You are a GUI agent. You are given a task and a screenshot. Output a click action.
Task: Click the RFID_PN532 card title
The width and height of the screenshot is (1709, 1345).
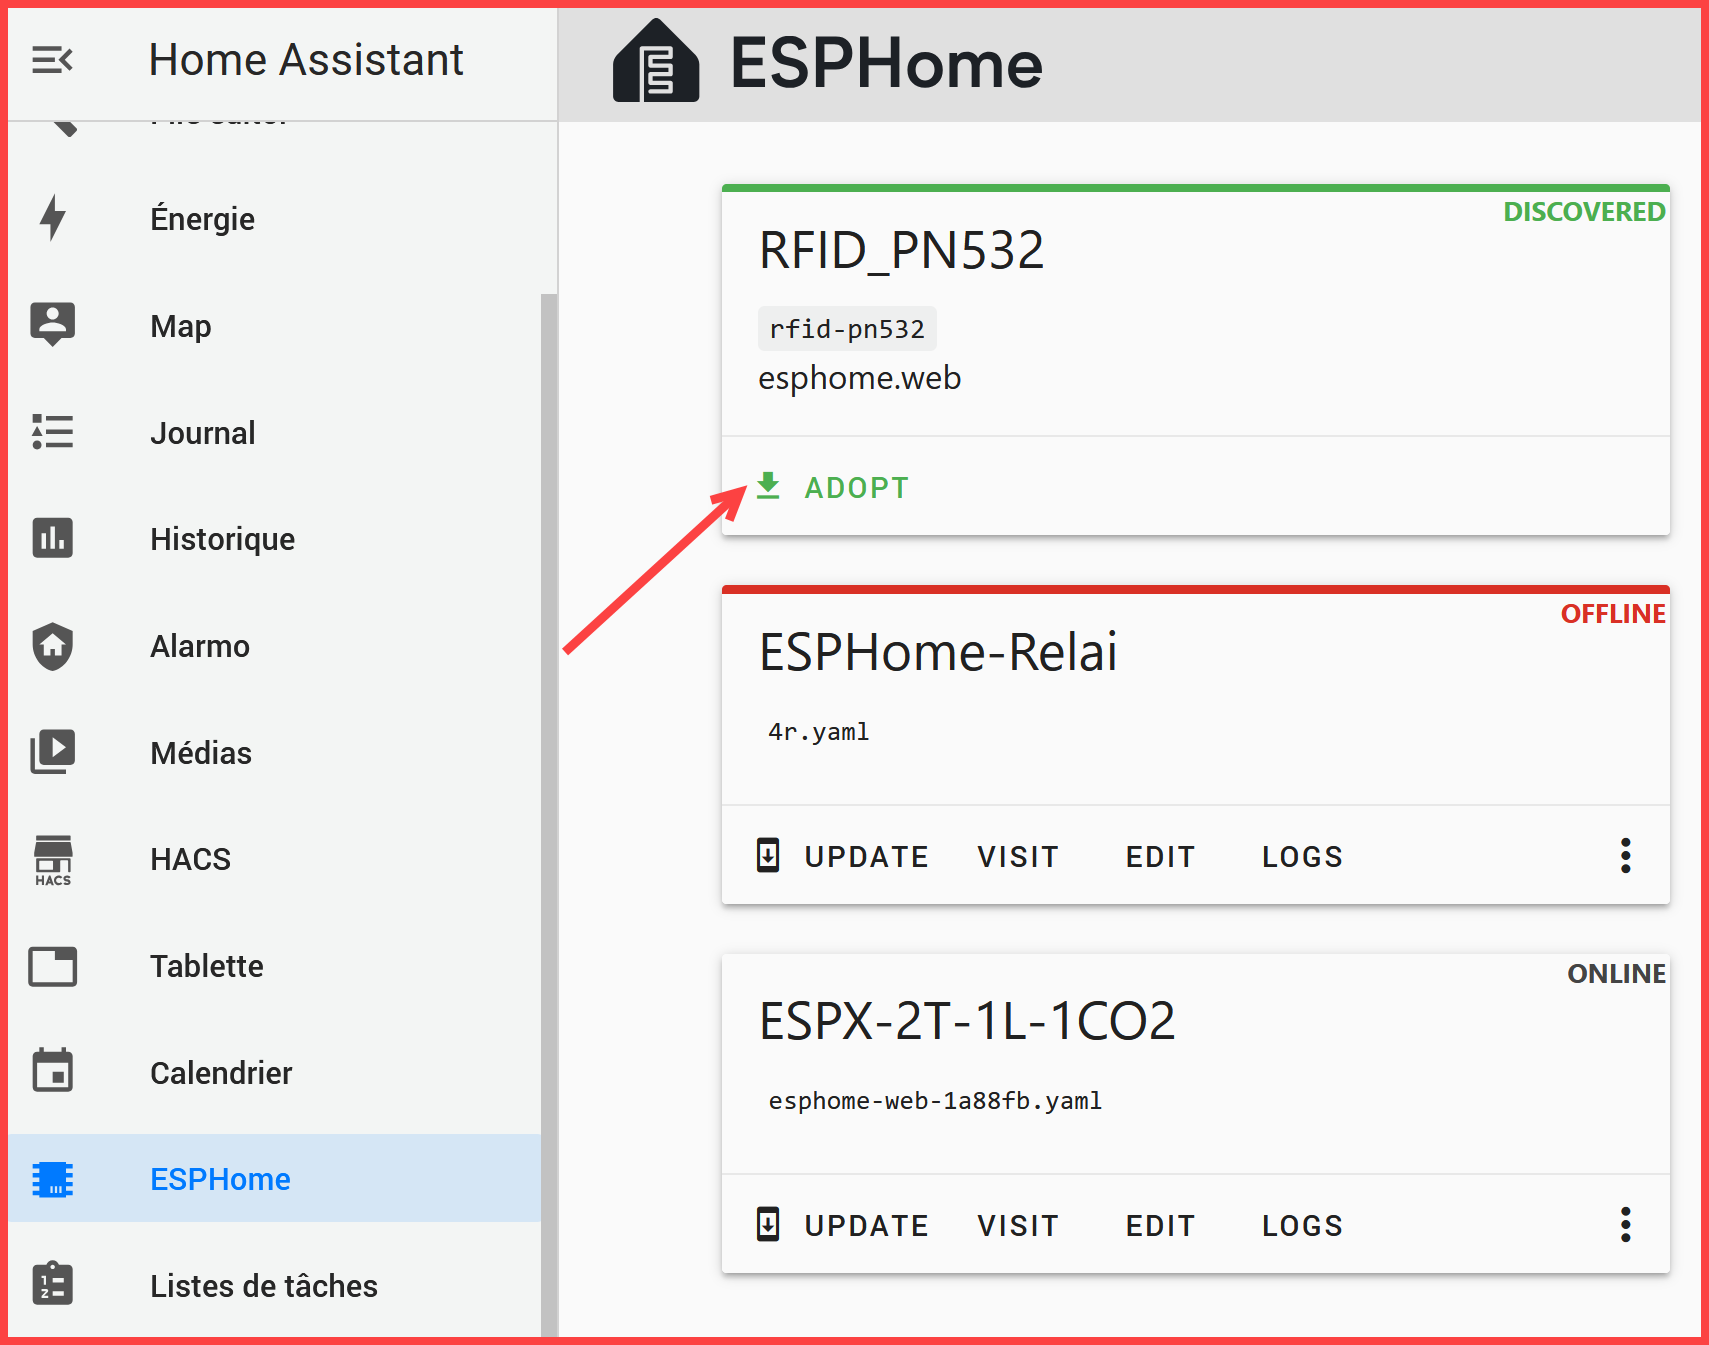901,250
